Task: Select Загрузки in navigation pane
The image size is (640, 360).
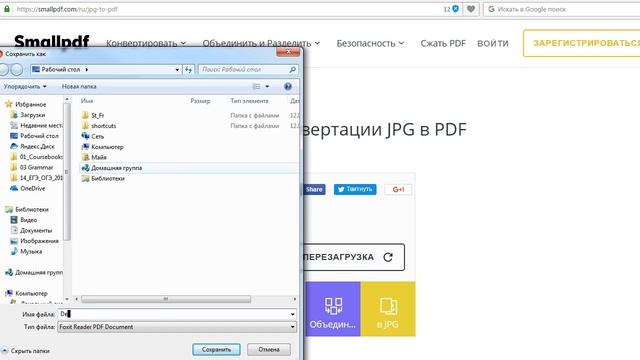Action: tap(32, 115)
